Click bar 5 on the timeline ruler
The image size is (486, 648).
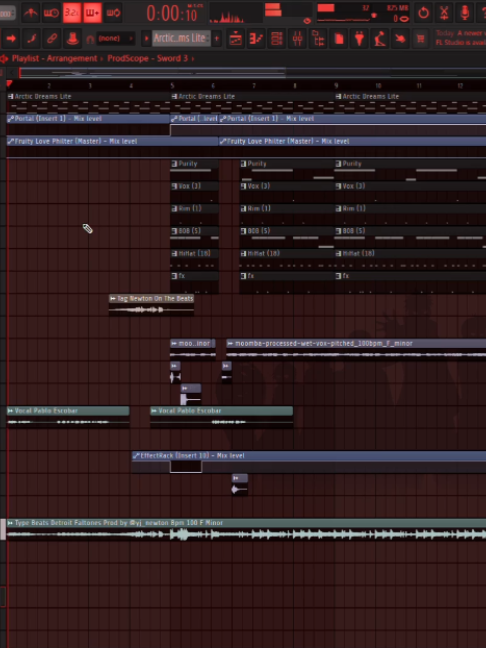click(x=172, y=86)
